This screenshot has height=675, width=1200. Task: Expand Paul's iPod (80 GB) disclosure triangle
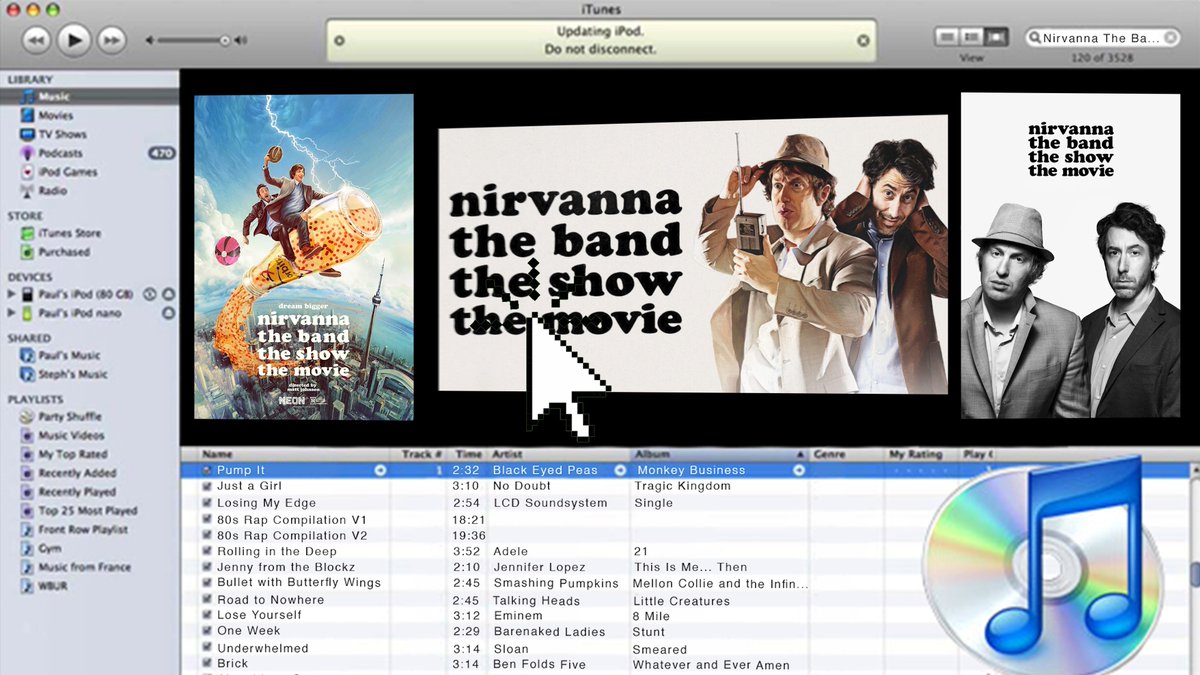tap(11, 294)
